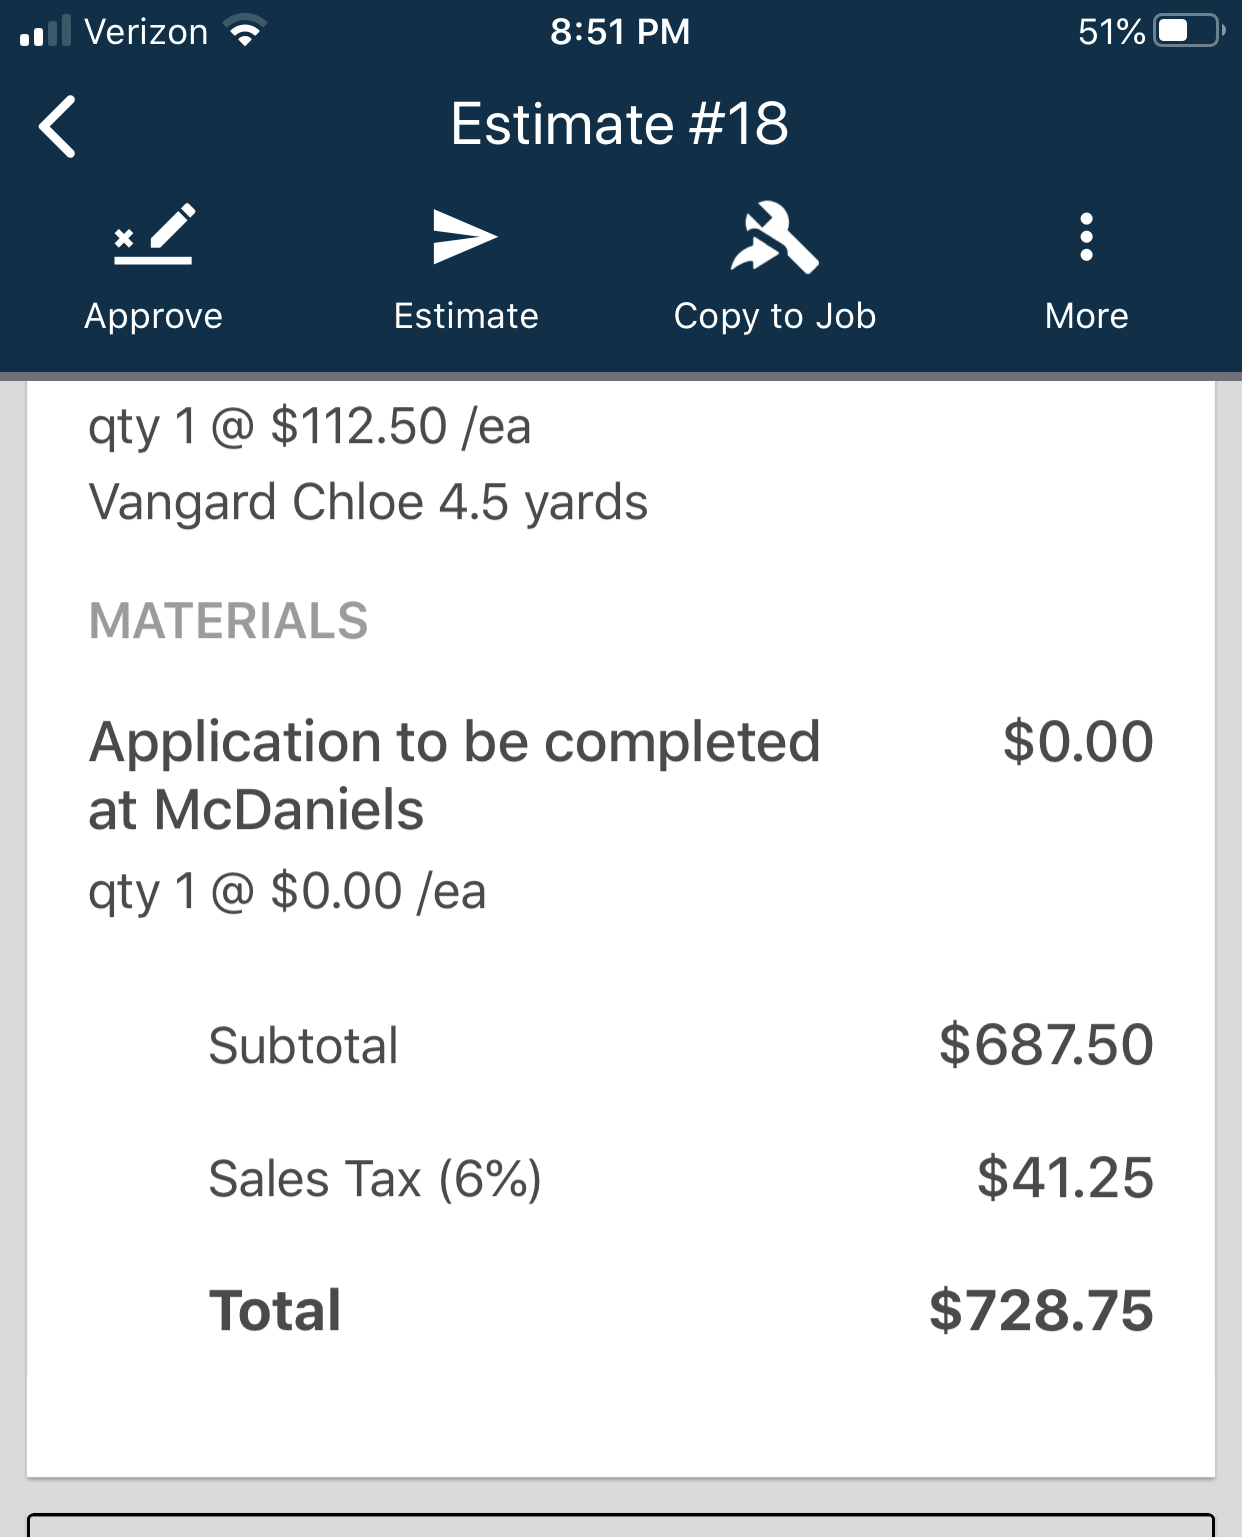
Task: Tap the Copy to Job tools icon
Action: [775, 238]
